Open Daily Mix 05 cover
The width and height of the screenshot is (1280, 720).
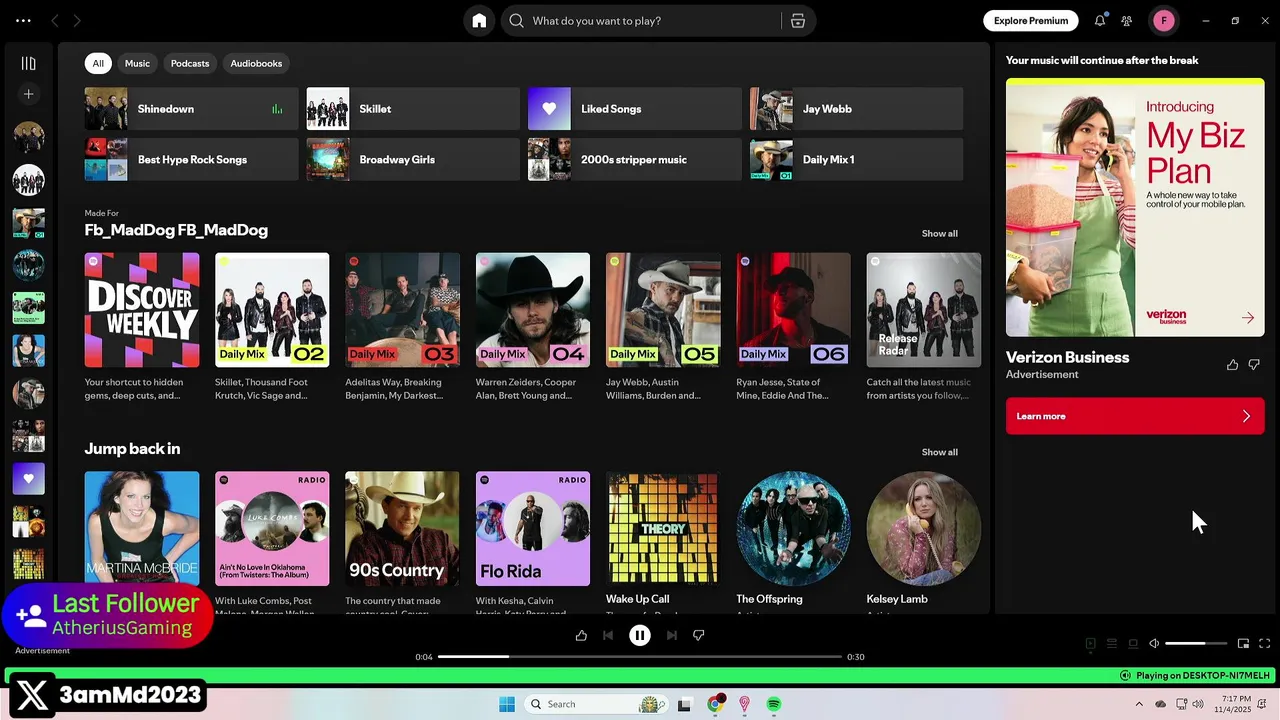click(663, 310)
